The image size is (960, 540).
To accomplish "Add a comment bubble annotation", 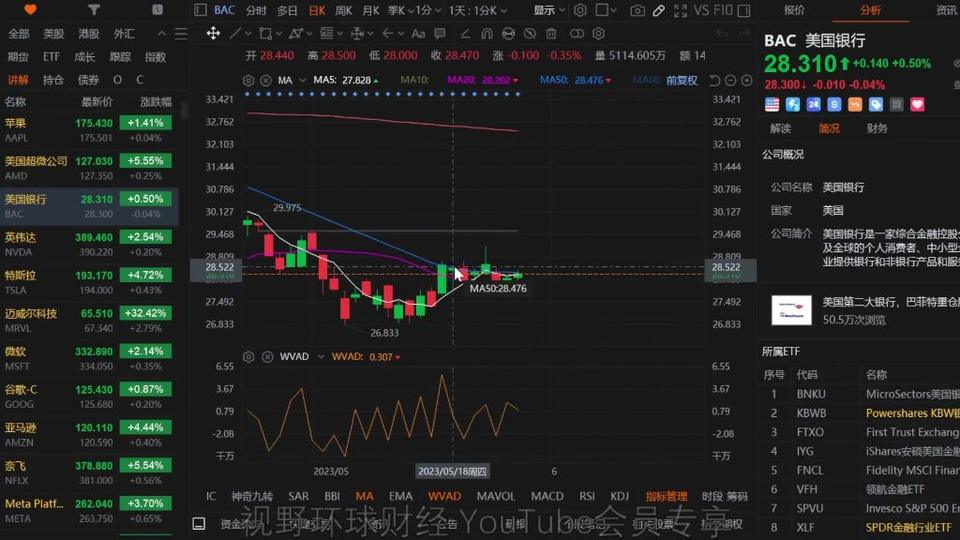I will pyautogui.click(x=440, y=34).
